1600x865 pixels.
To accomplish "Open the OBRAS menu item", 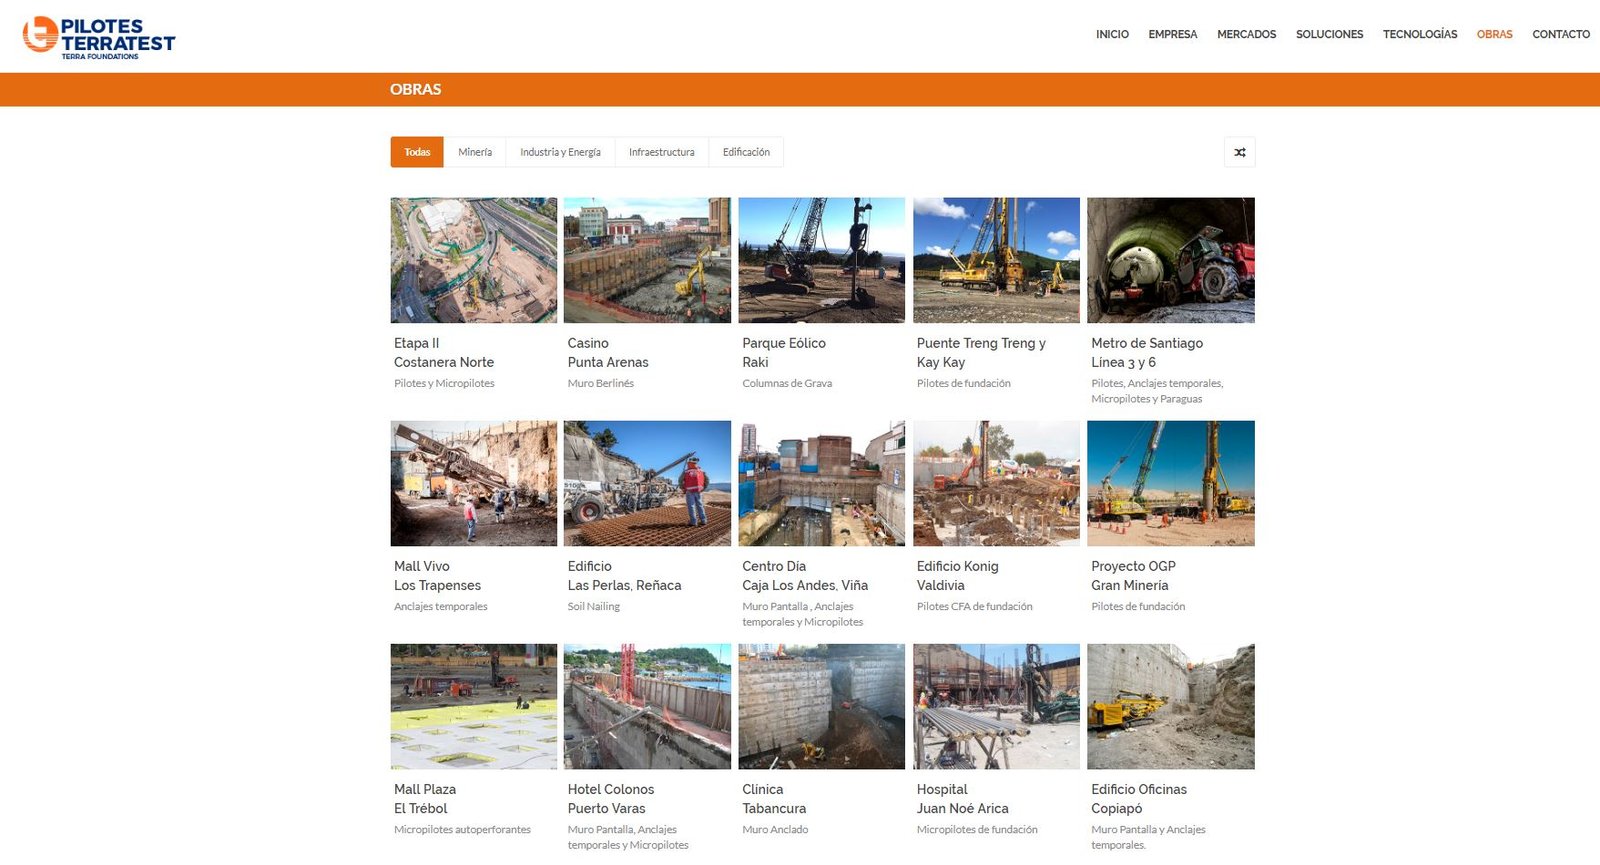I will (1494, 34).
